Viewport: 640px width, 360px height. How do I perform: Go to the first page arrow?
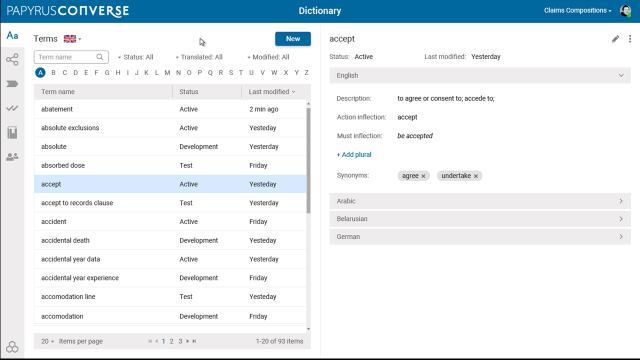coord(150,341)
